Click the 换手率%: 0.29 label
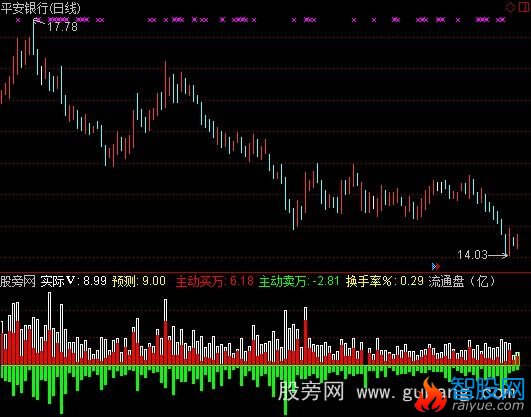Screen dimensions: 531x417 pos(385,281)
